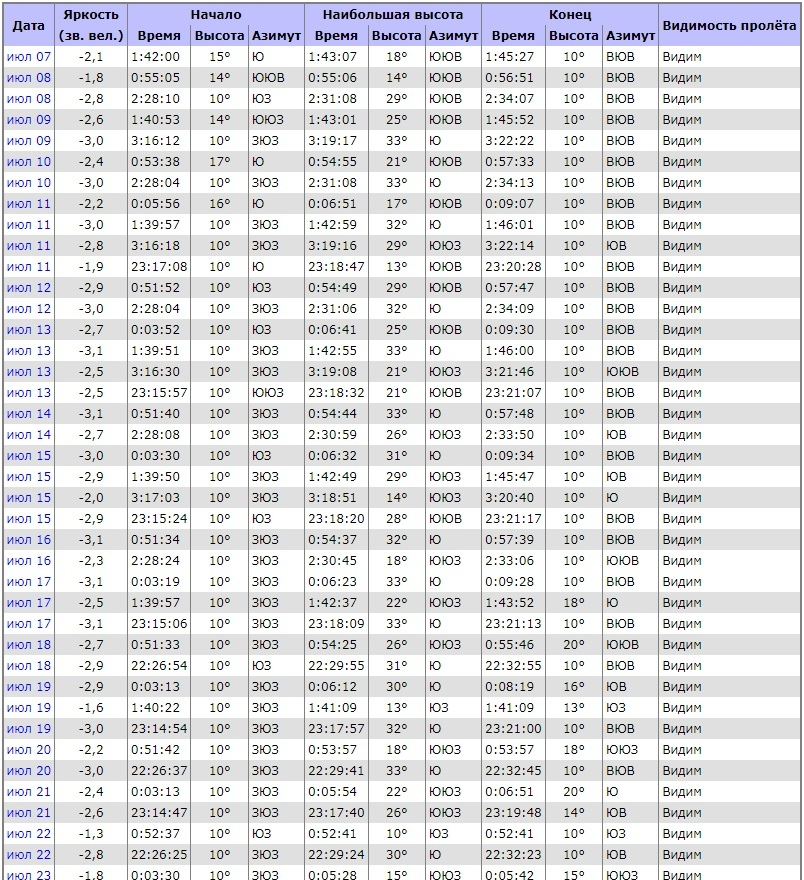Open июл 19 link for the 23:14:54 pass
This screenshot has width=804, height=880.
pos(29,728)
